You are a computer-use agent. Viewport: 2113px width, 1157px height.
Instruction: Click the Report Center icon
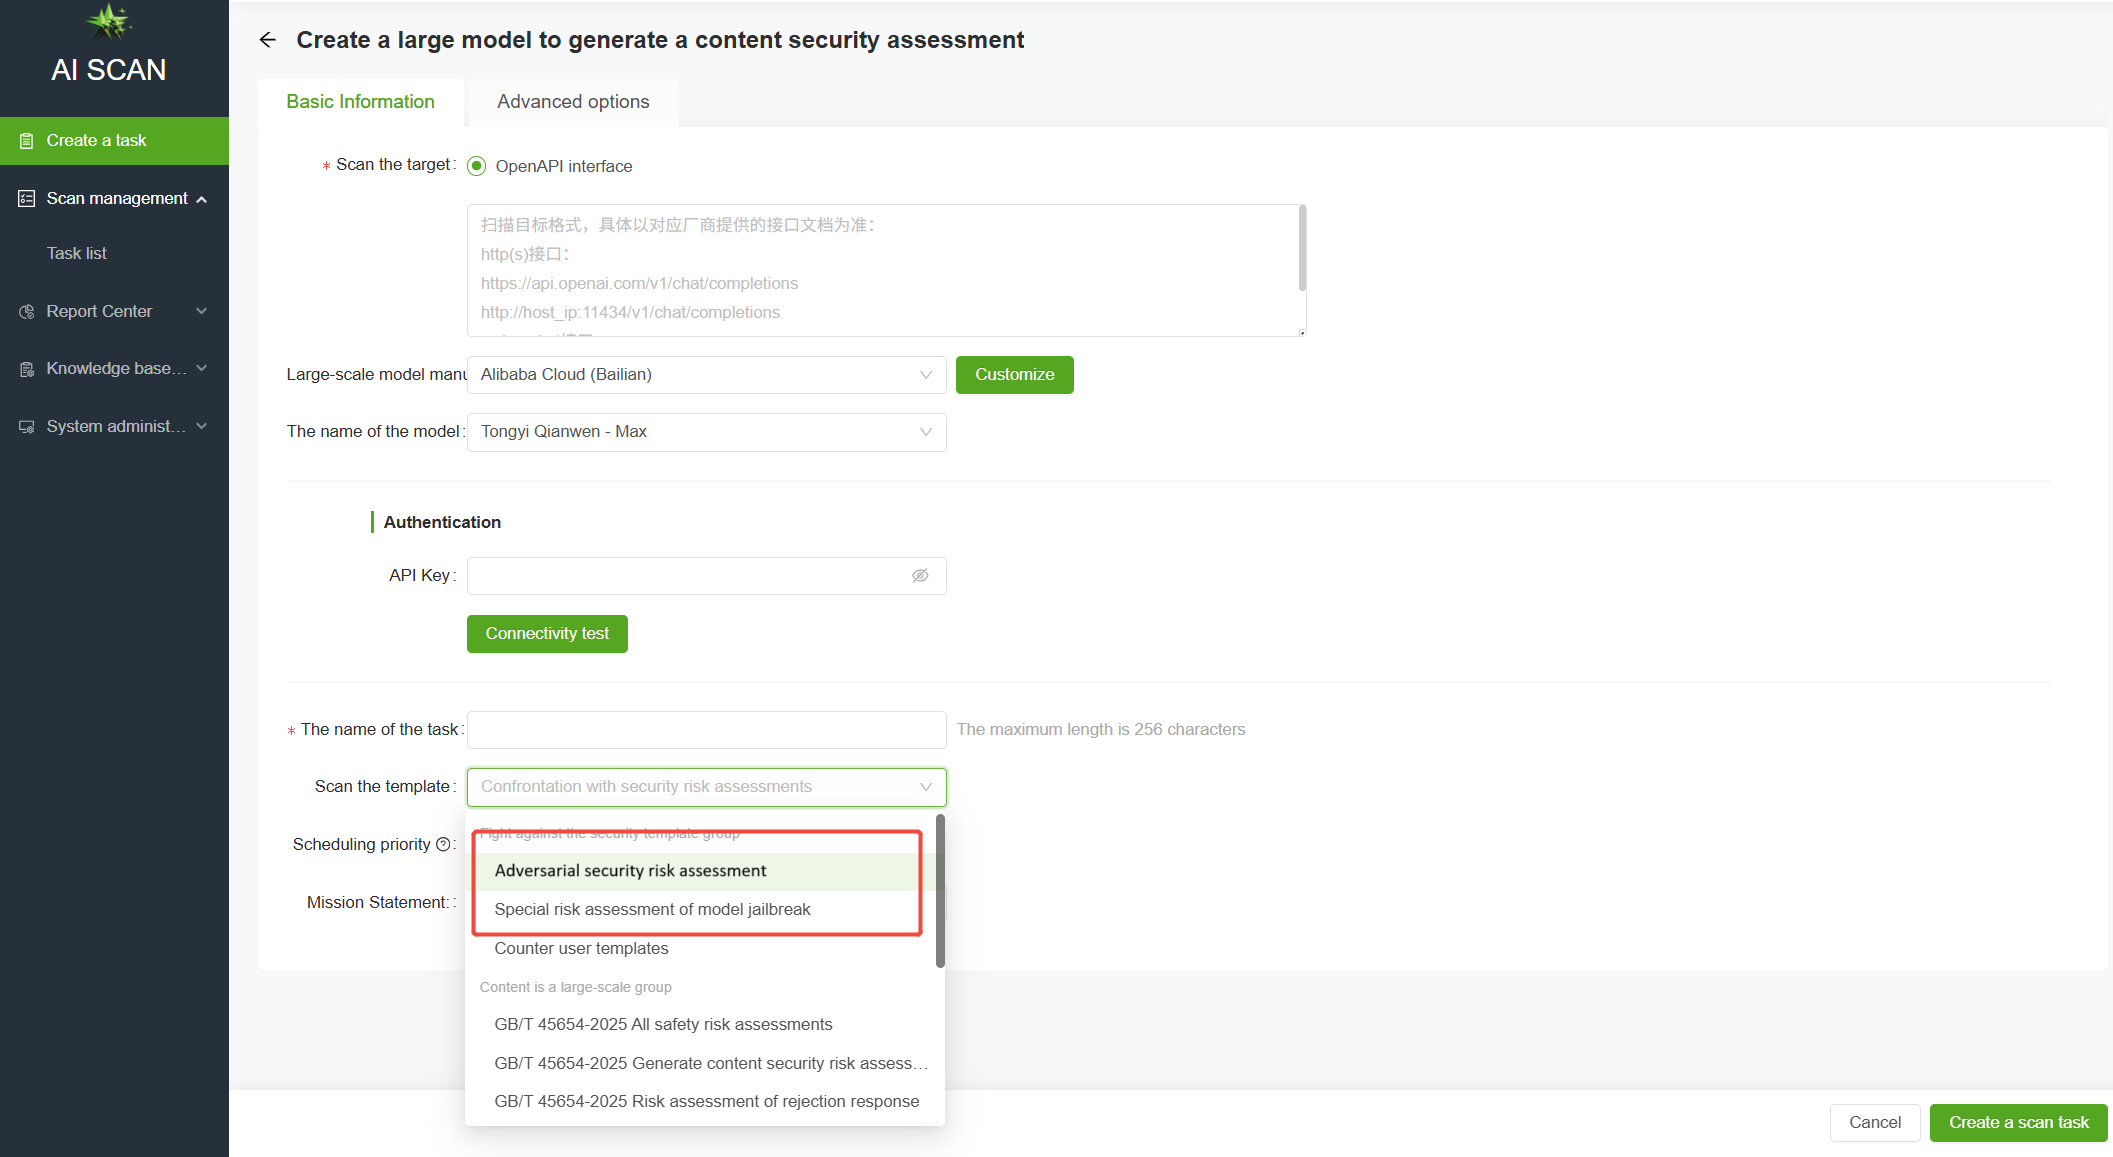[27, 312]
